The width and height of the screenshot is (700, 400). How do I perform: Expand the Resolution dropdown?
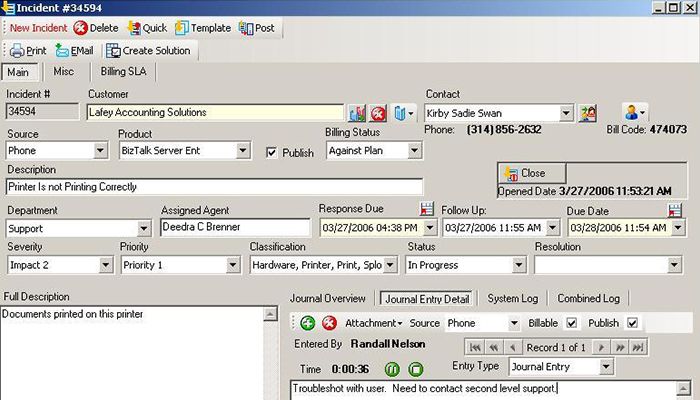pyautogui.click(x=675, y=265)
